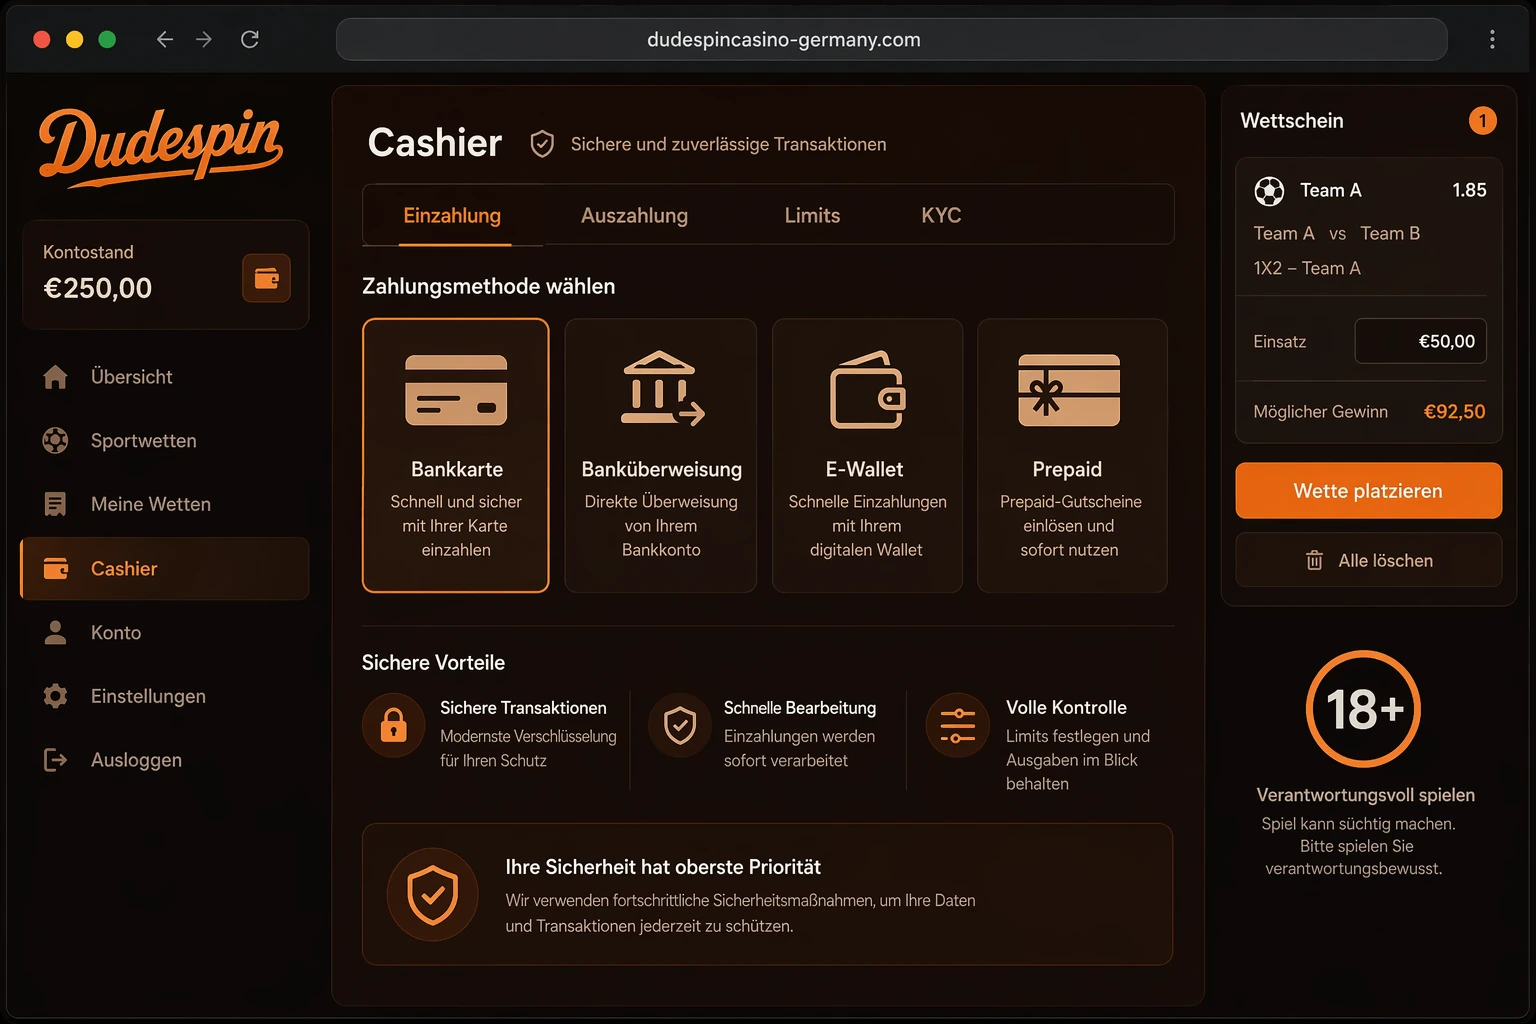
Task: Click the E-Wallet wallet icon
Action: point(867,390)
